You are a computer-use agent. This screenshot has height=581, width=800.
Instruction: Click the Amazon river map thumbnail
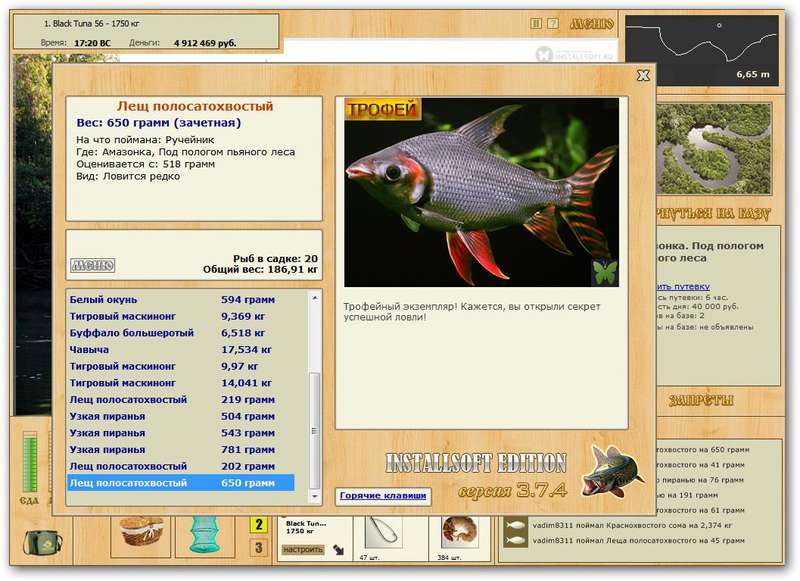tap(713, 148)
